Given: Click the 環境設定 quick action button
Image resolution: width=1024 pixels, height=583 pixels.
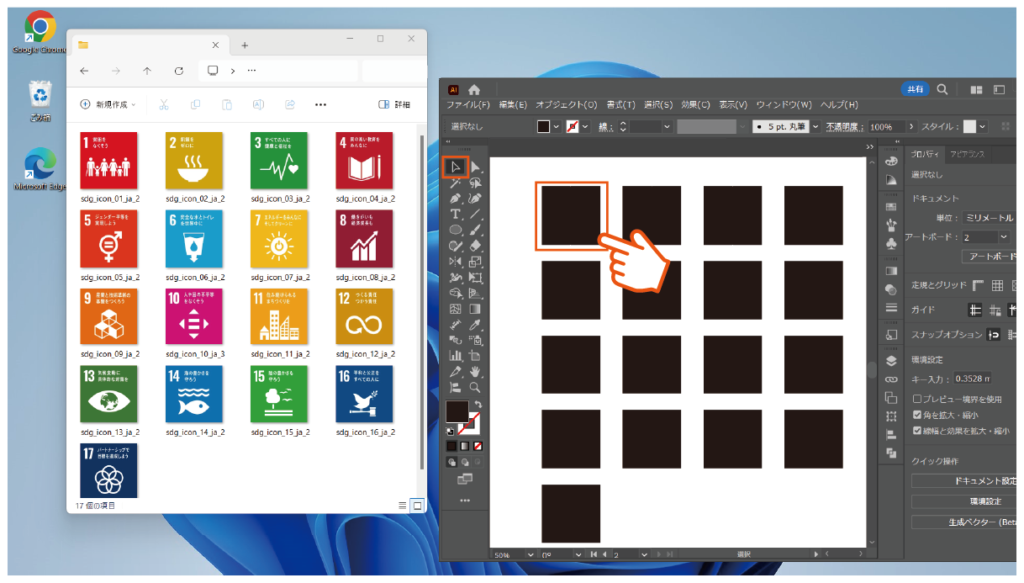Looking at the screenshot, I should click(x=964, y=501).
